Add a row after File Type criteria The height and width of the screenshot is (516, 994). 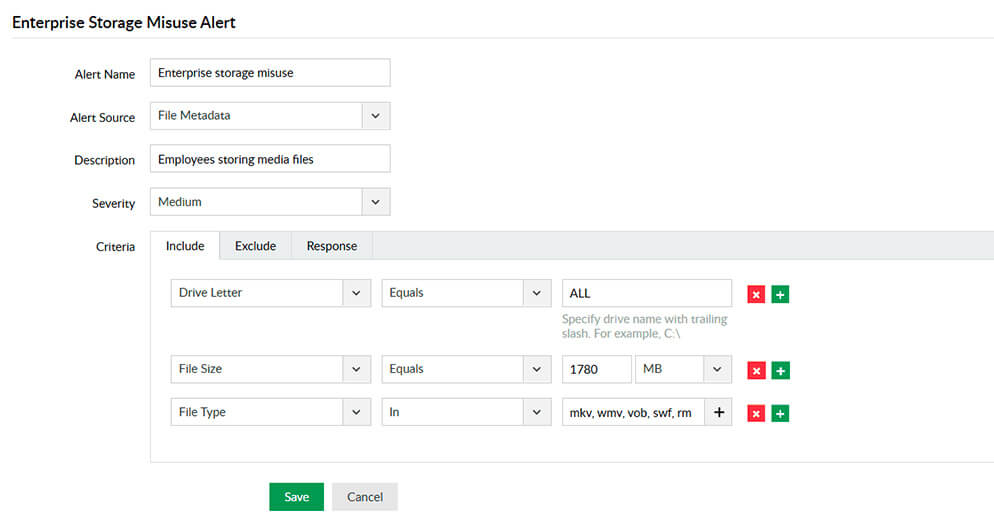[780, 413]
